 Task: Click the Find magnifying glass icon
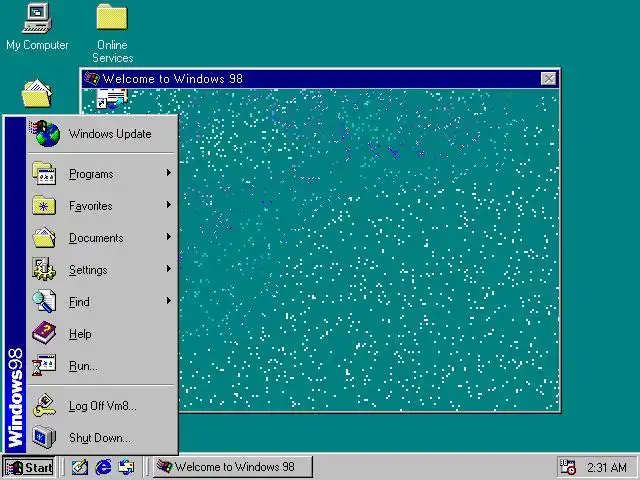(44, 301)
